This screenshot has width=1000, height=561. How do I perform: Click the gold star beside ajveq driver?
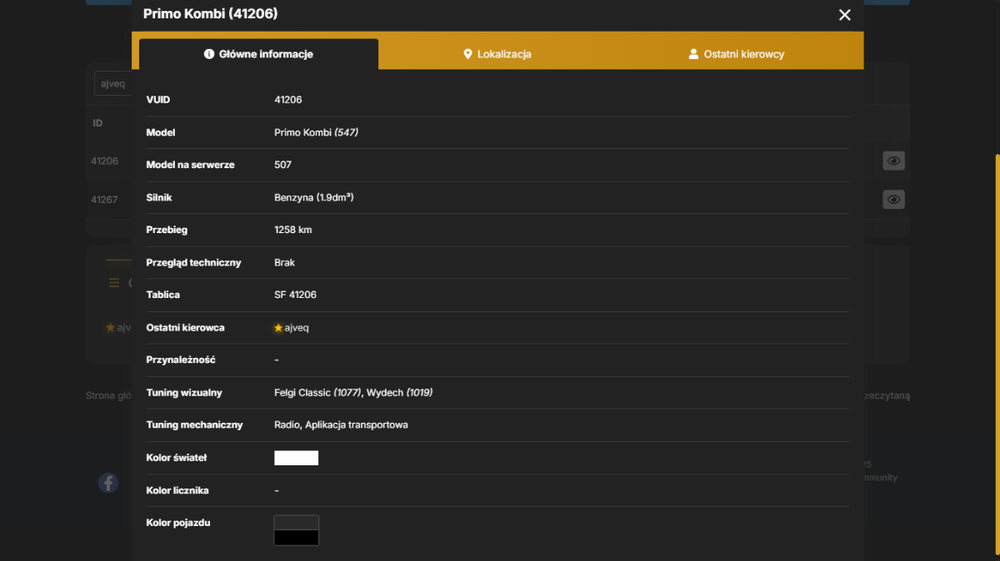click(x=278, y=328)
